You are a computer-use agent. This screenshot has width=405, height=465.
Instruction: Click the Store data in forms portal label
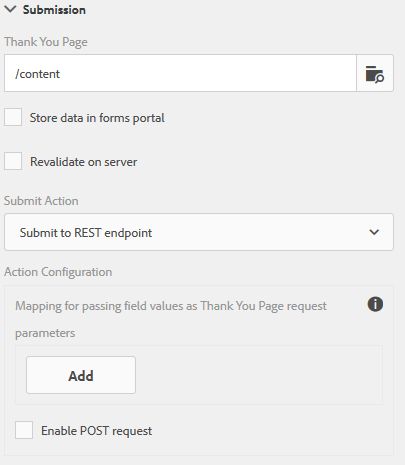(97, 118)
